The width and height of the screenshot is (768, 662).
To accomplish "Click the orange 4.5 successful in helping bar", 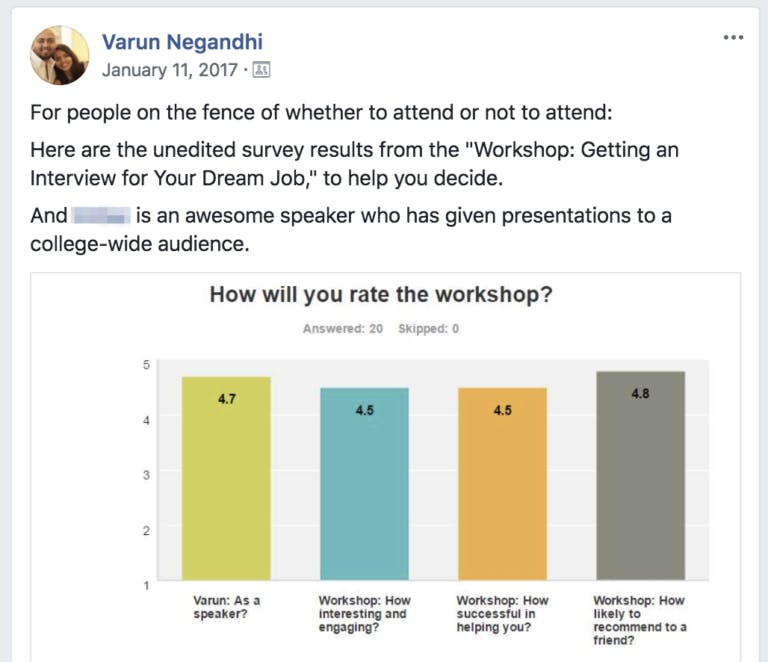I will click(x=503, y=484).
